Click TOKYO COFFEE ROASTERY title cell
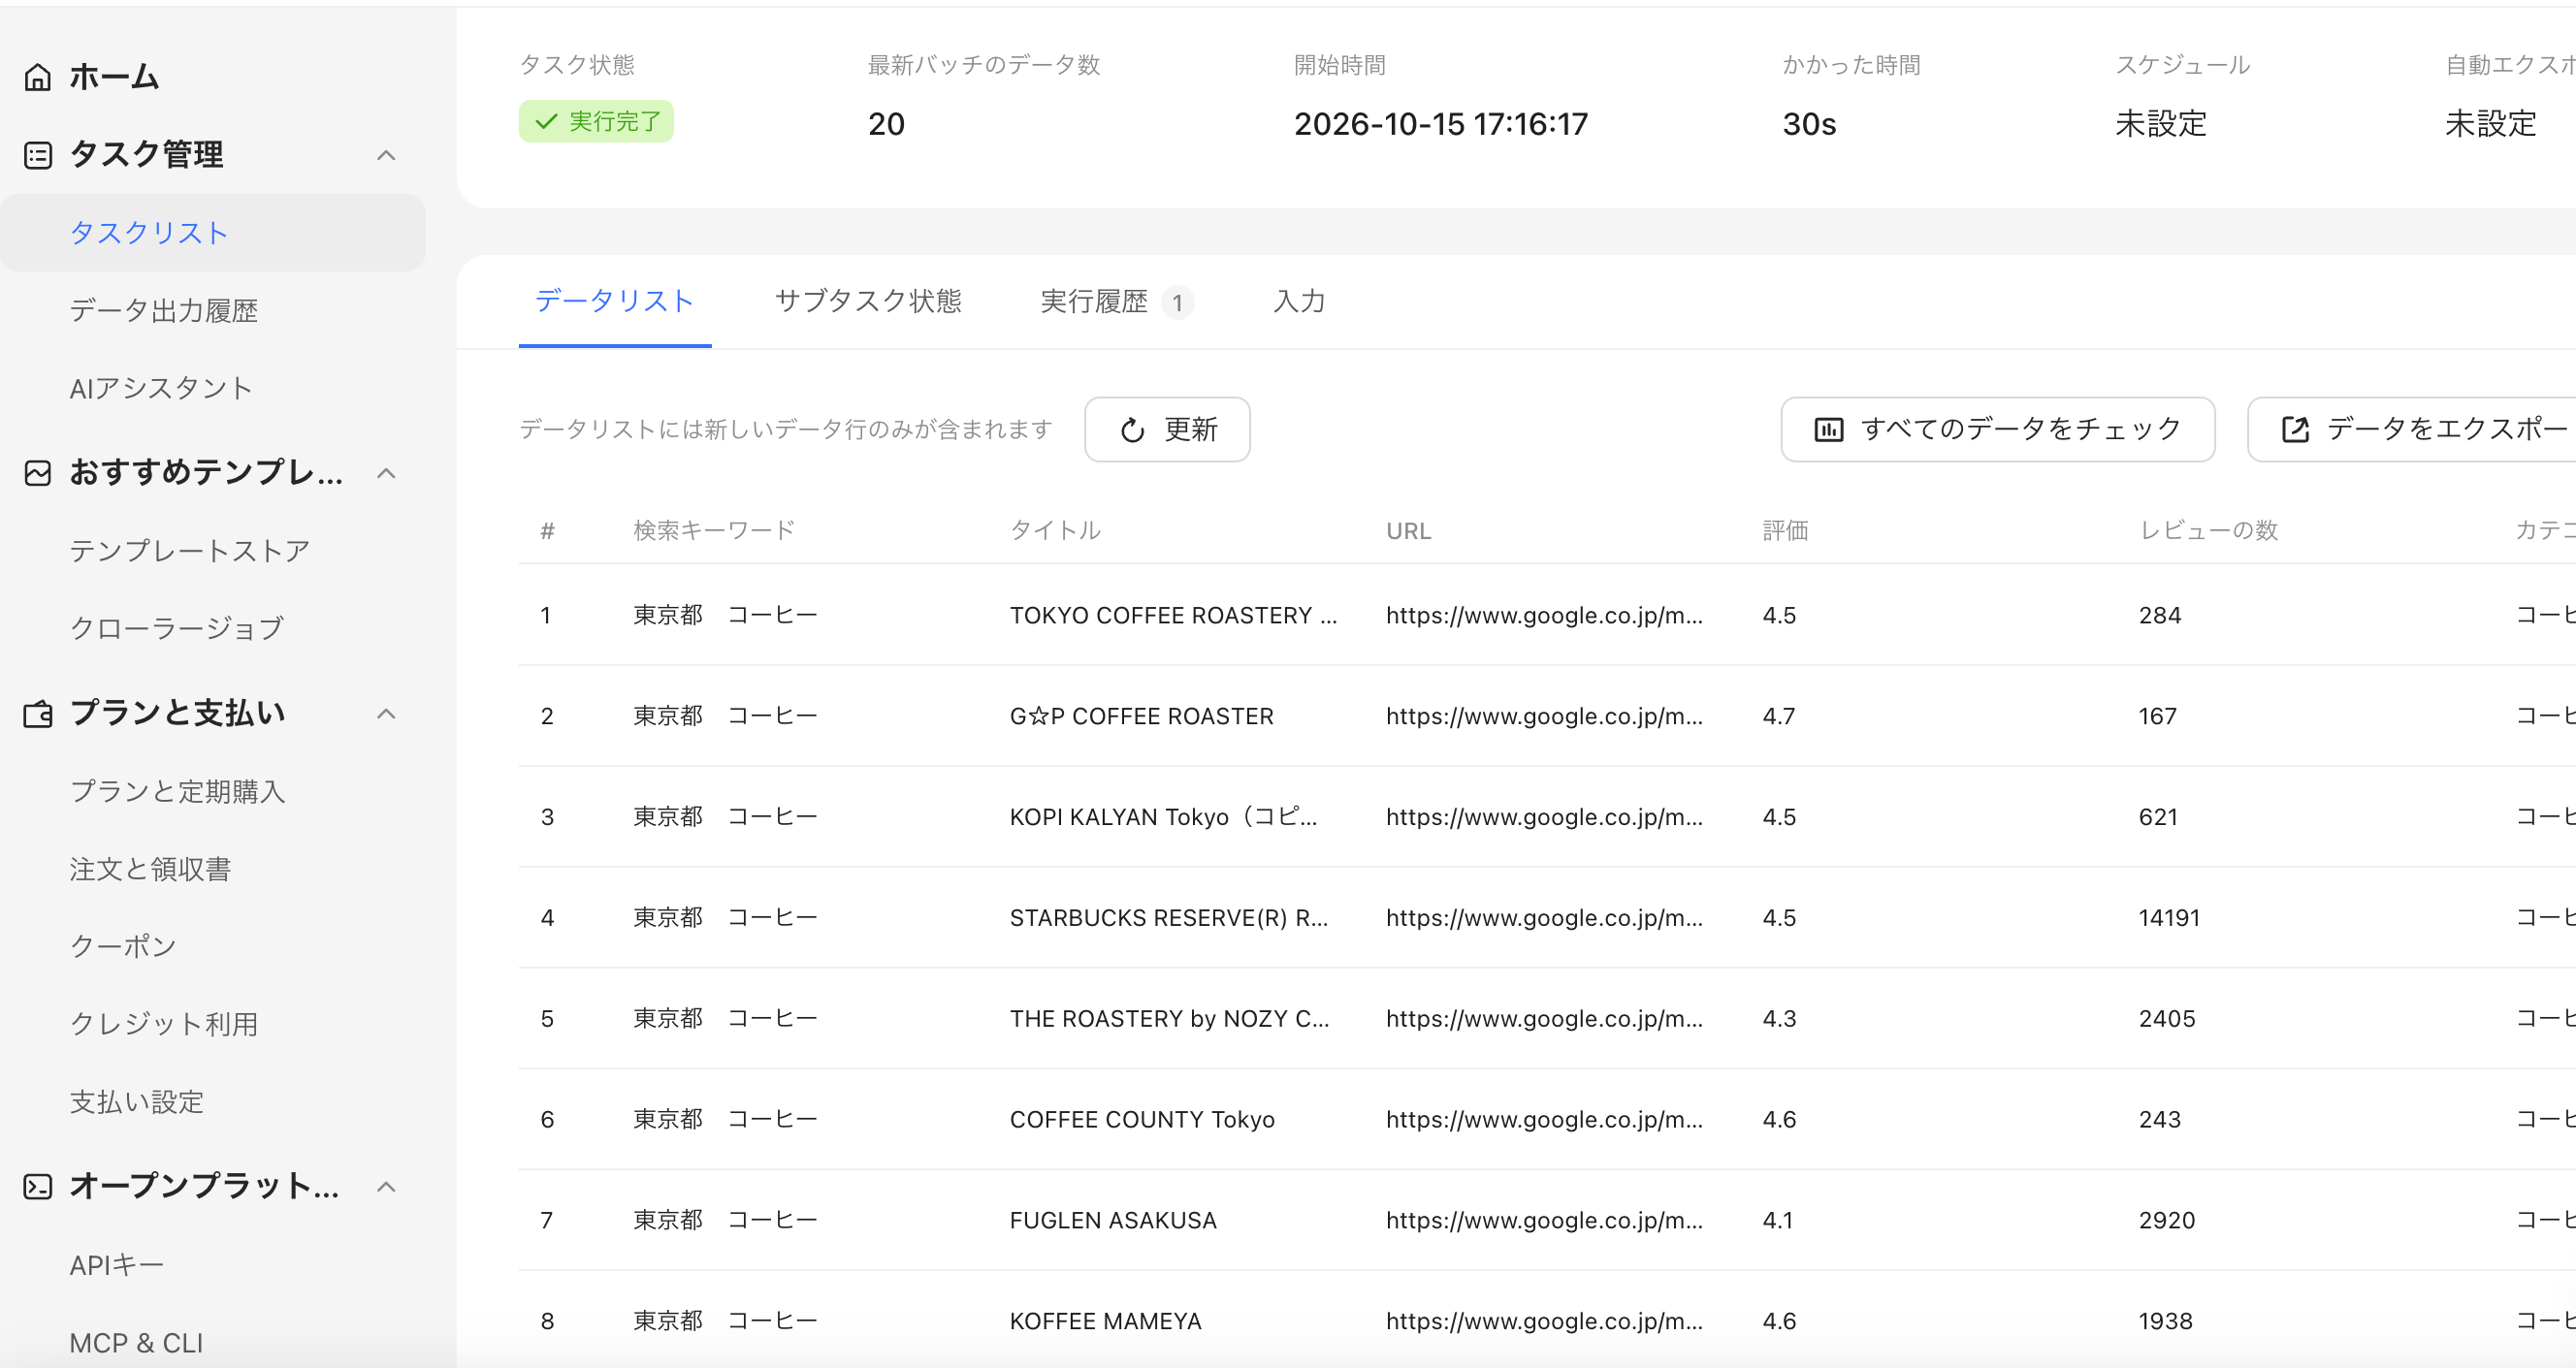The width and height of the screenshot is (2576, 1368). tap(1173, 616)
